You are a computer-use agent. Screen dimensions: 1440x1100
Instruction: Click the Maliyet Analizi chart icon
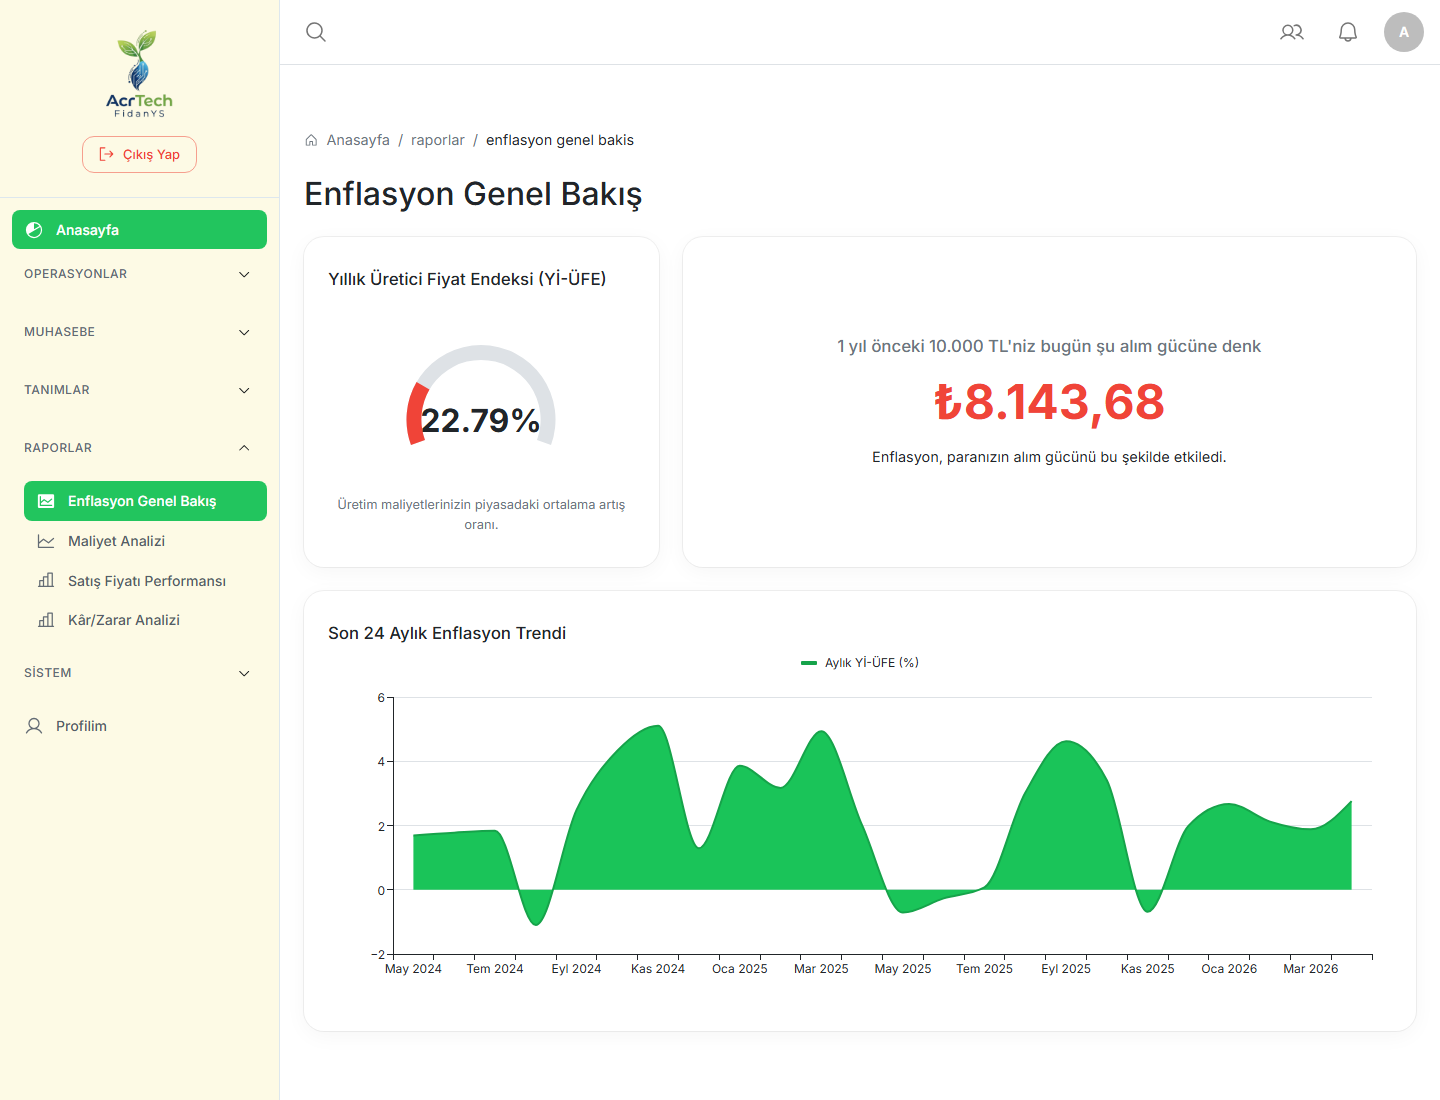[x=46, y=541]
